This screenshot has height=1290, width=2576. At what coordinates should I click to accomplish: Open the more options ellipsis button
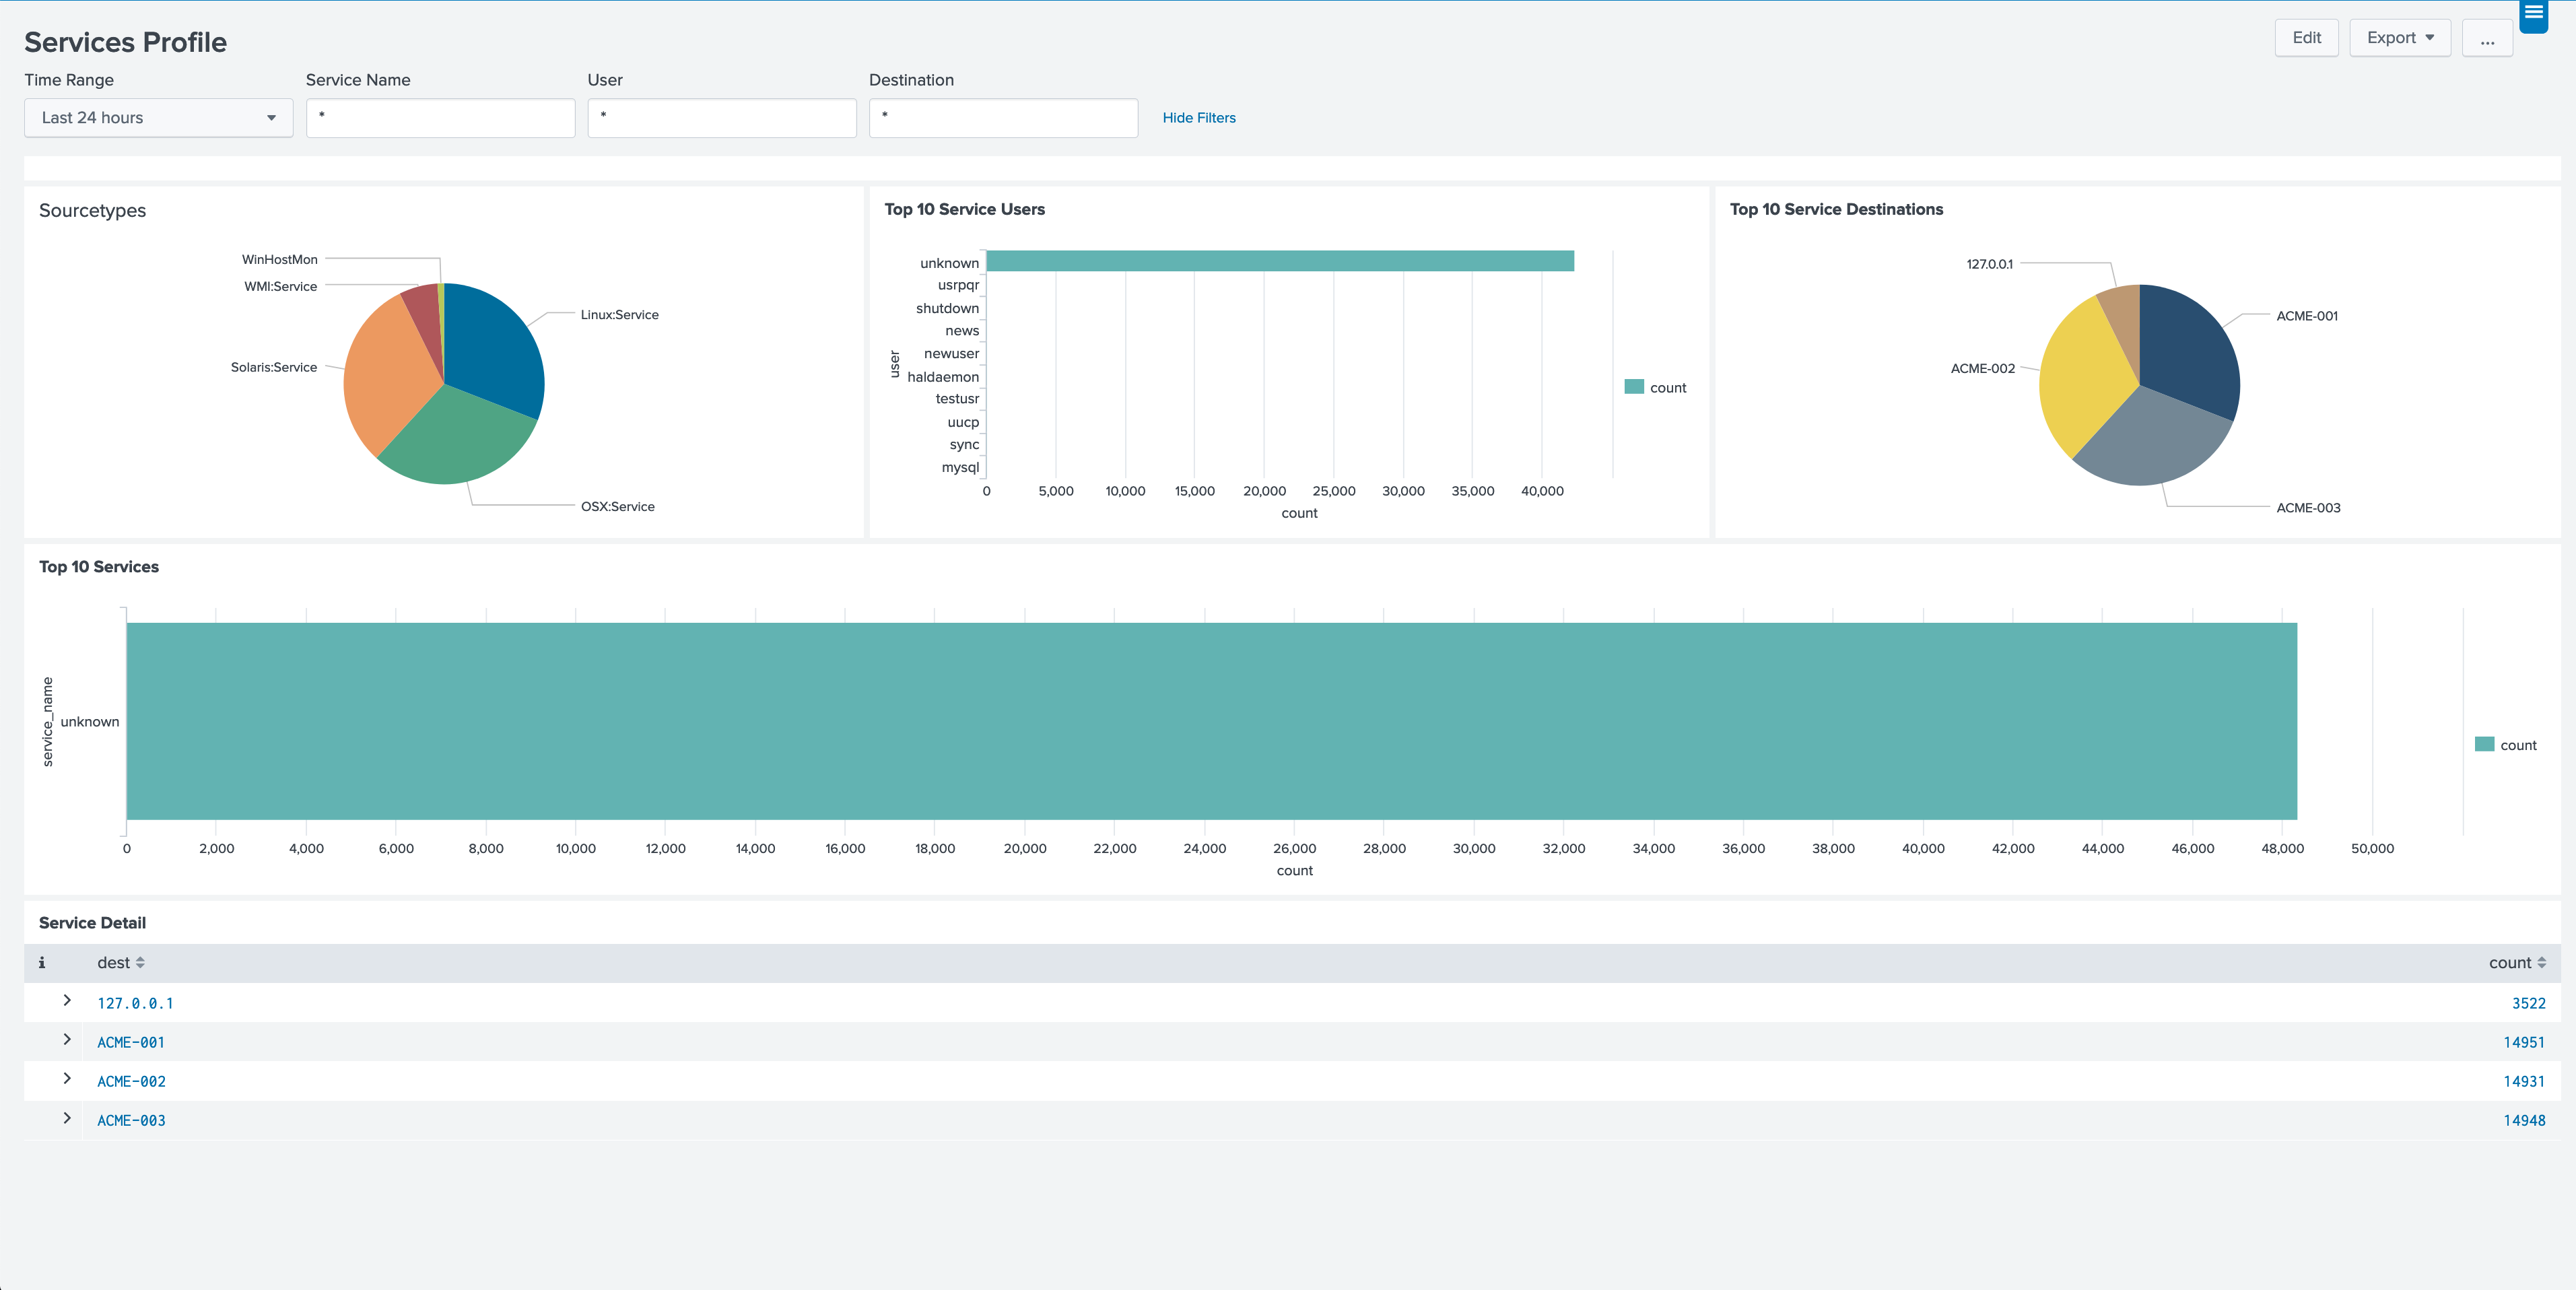[2487, 38]
